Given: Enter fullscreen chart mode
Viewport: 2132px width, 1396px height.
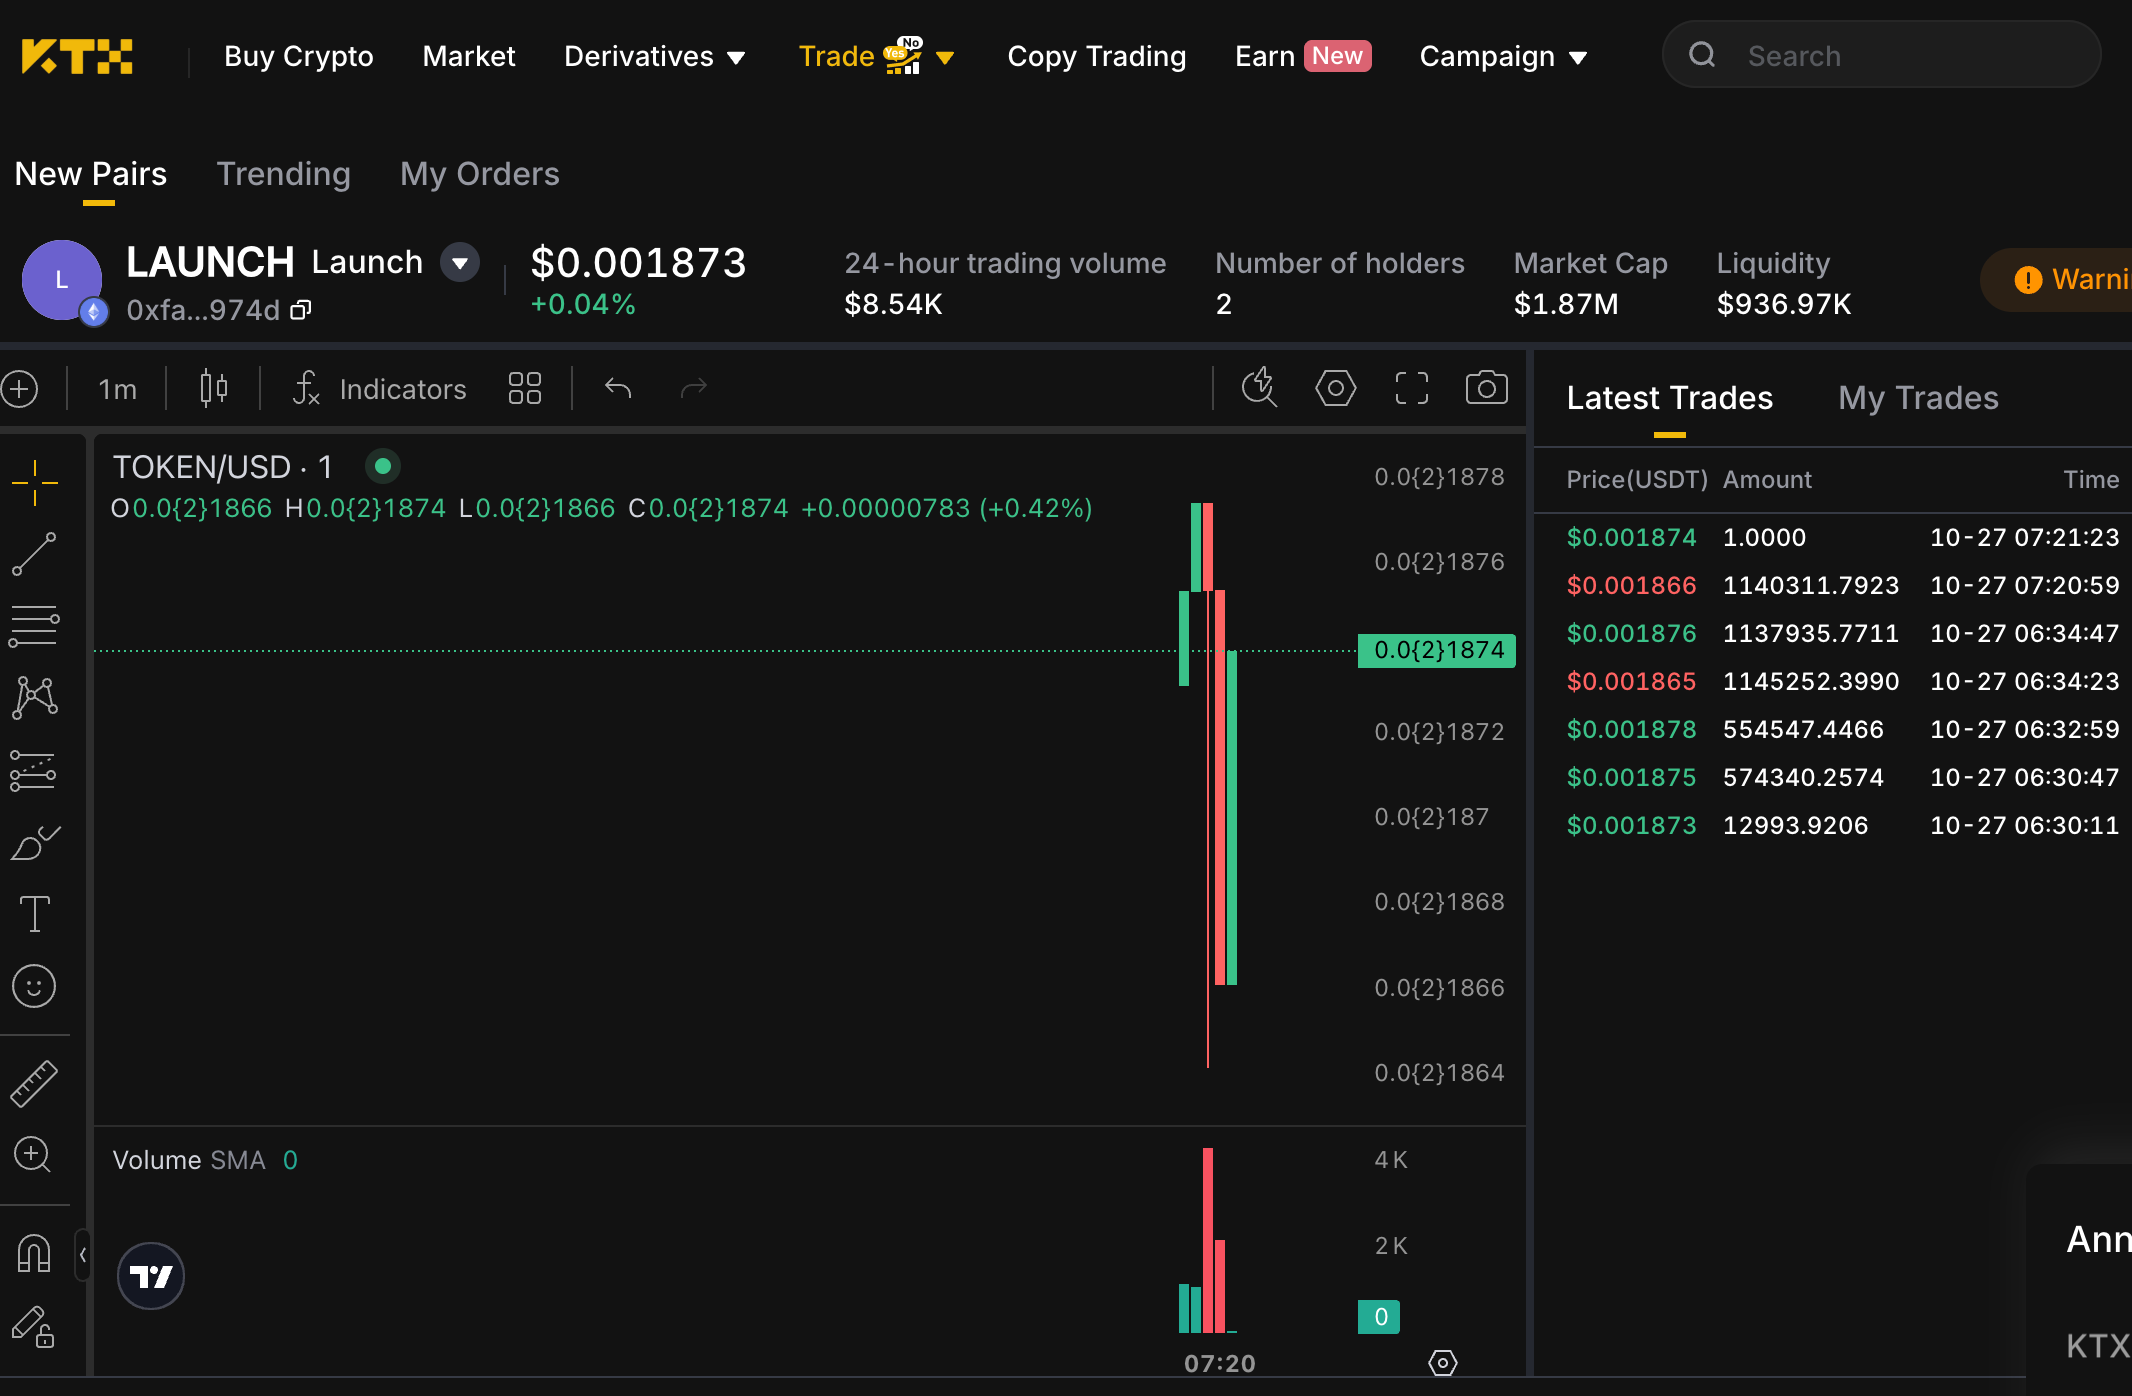Looking at the screenshot, I should click(x=1412, y=388).
